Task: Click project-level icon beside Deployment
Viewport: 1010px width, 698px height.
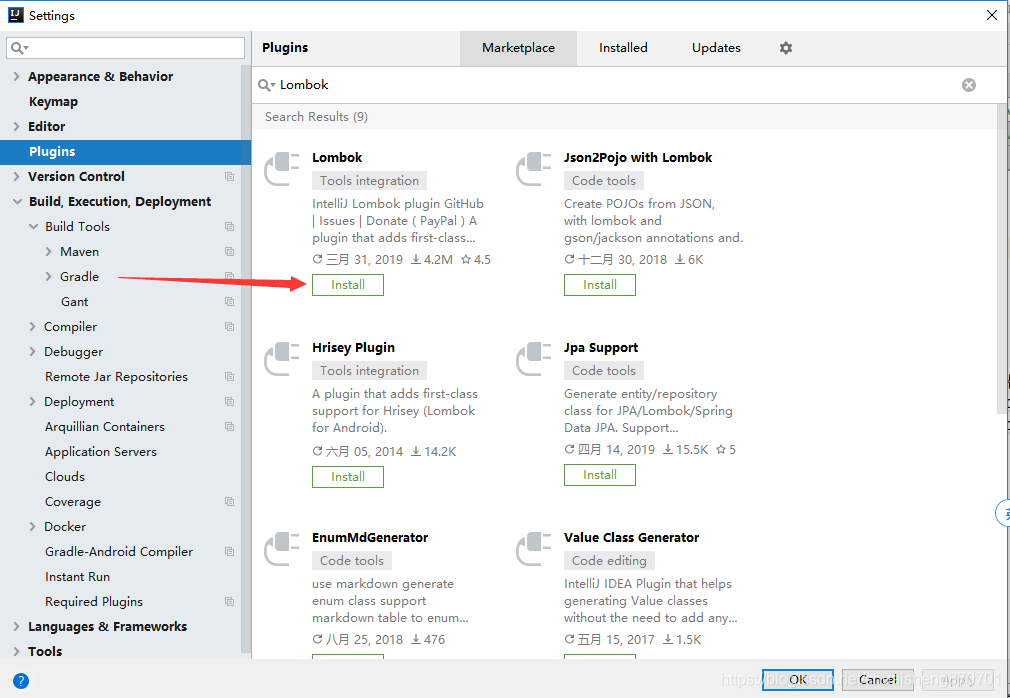Action: [229, 402]
